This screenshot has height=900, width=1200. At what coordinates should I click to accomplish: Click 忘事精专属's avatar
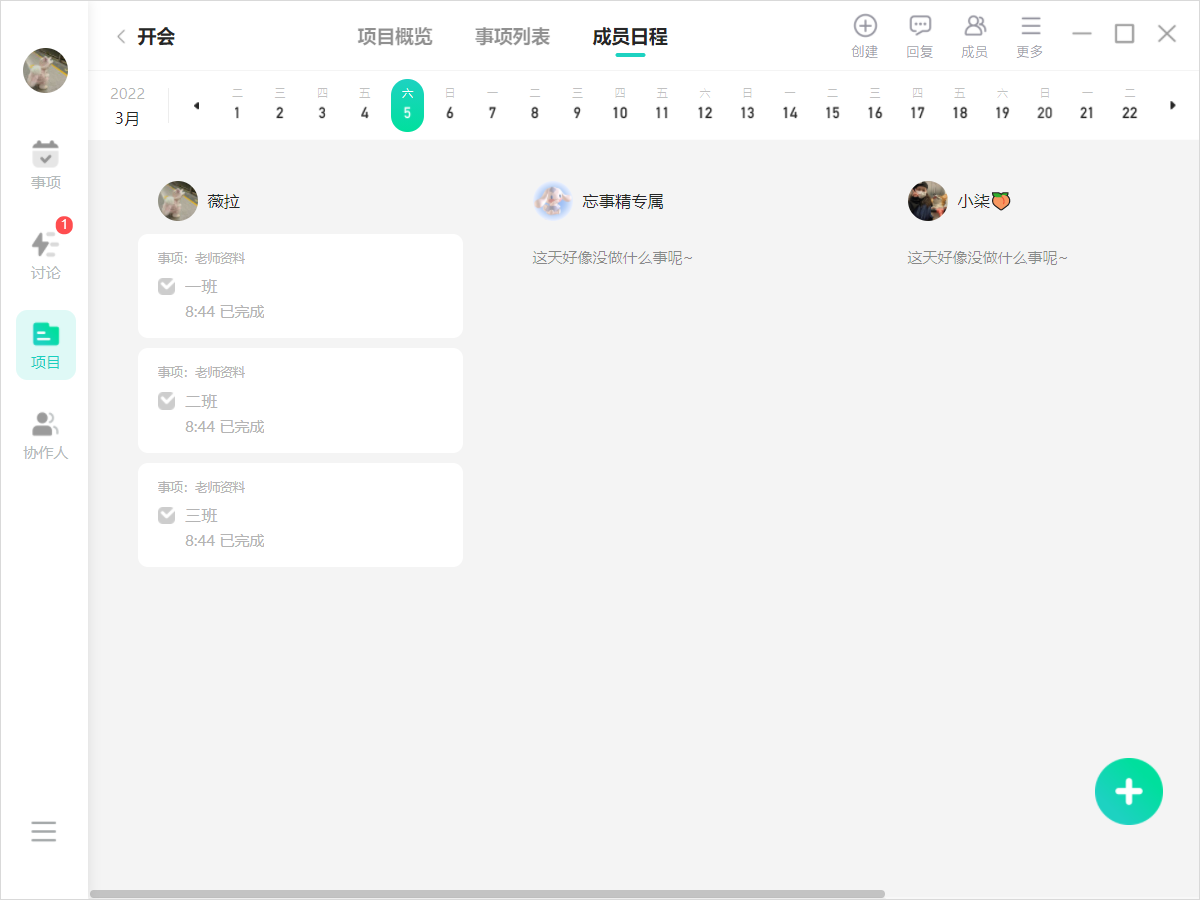click(x=553, y=201)
